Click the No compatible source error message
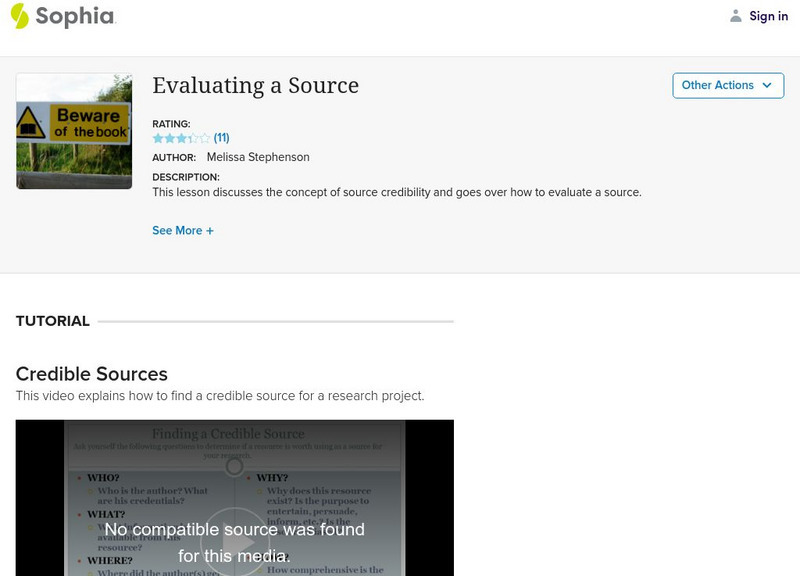Viewport: 800px width, 576px height. click(x=234, y=542)
